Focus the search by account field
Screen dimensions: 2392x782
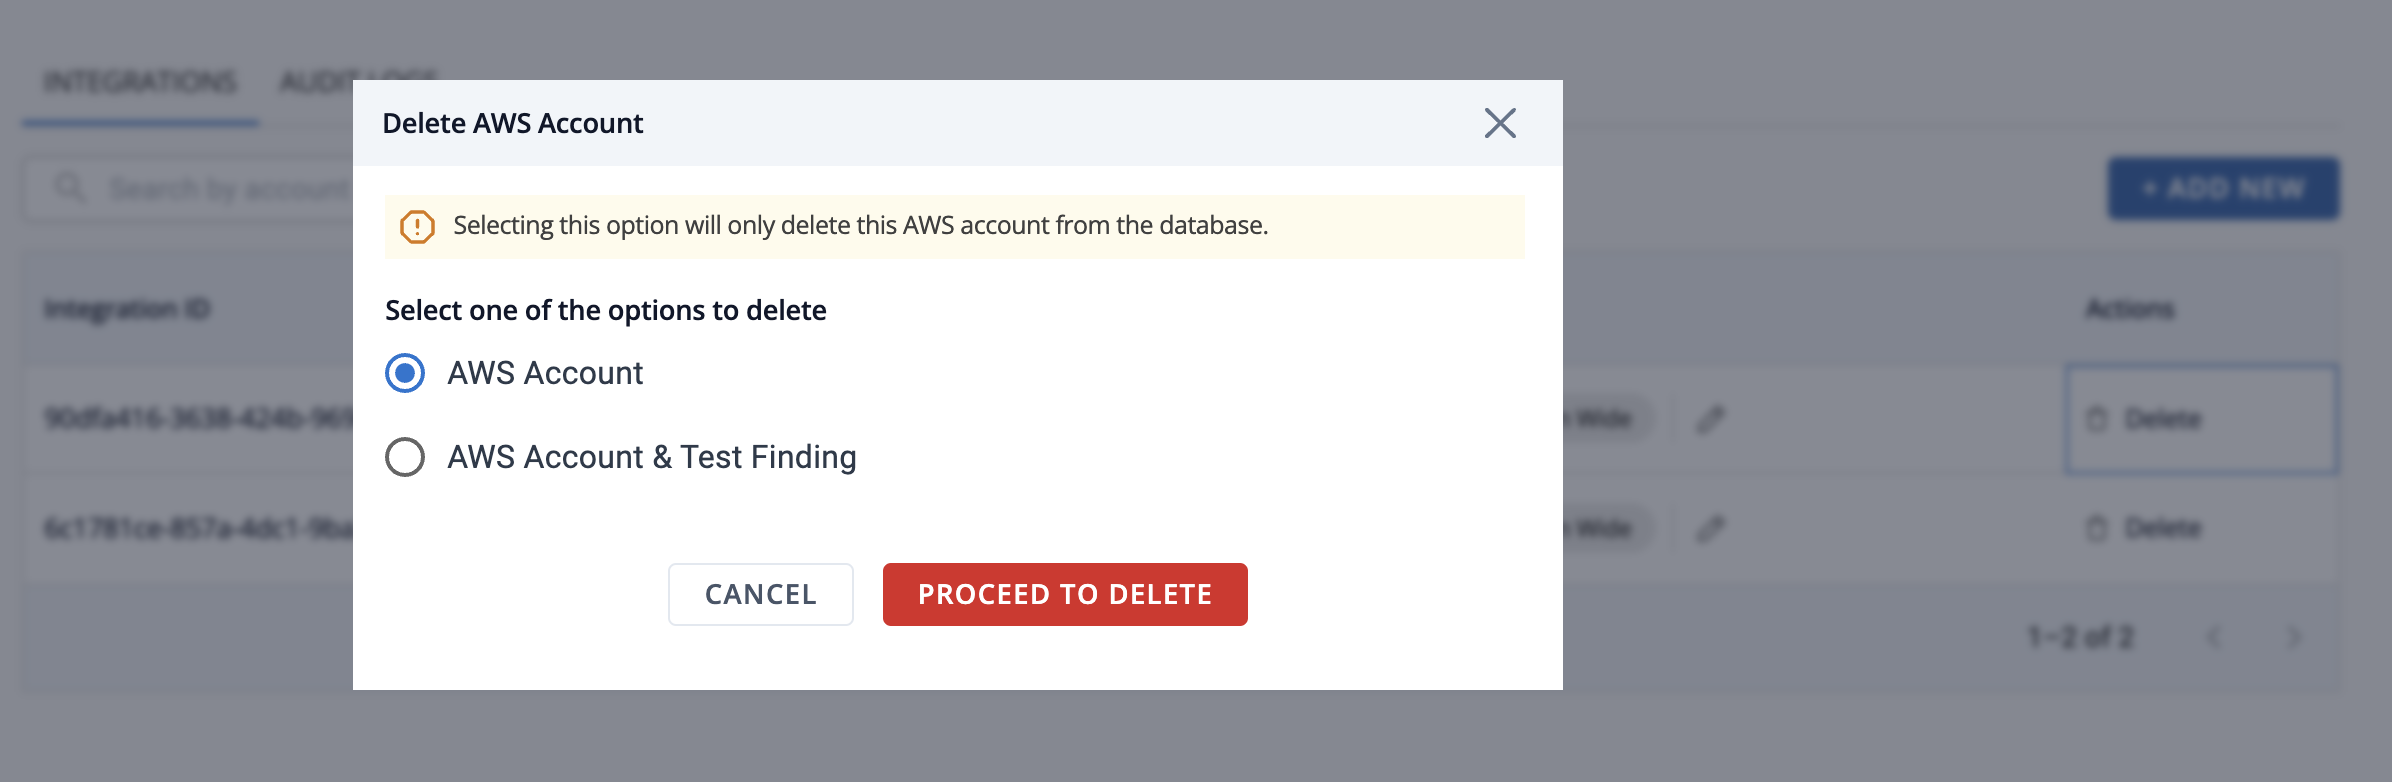click(190, 188)
